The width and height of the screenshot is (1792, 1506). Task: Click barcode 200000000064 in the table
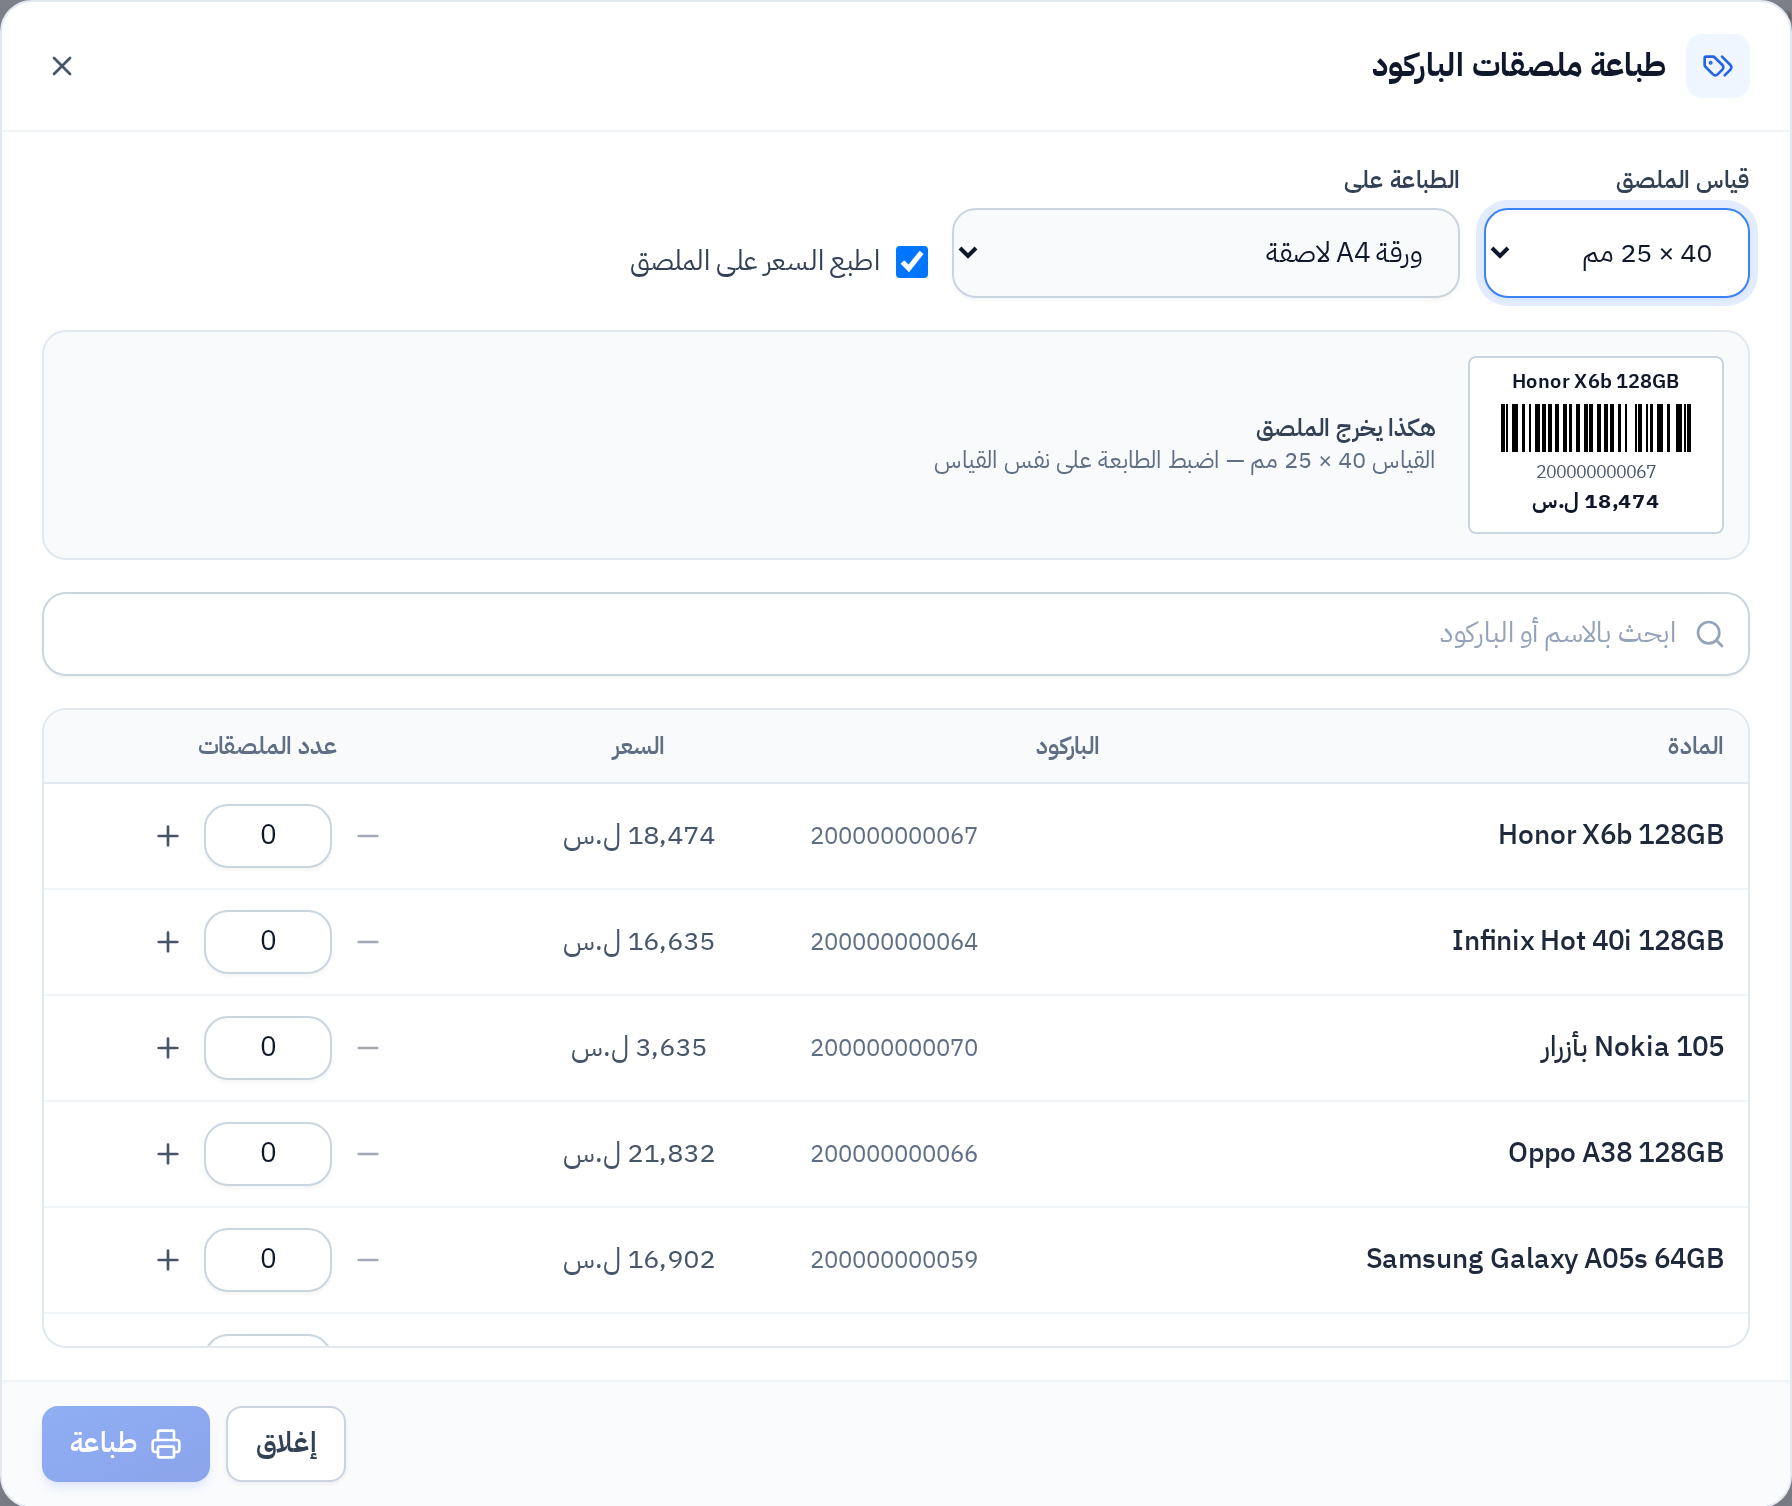pyautogui.click(x=894, y=942)
